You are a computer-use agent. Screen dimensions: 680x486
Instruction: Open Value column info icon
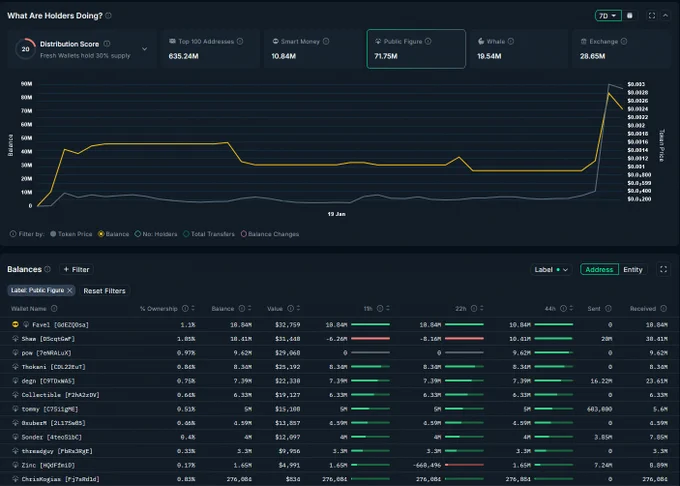[291, 308]
